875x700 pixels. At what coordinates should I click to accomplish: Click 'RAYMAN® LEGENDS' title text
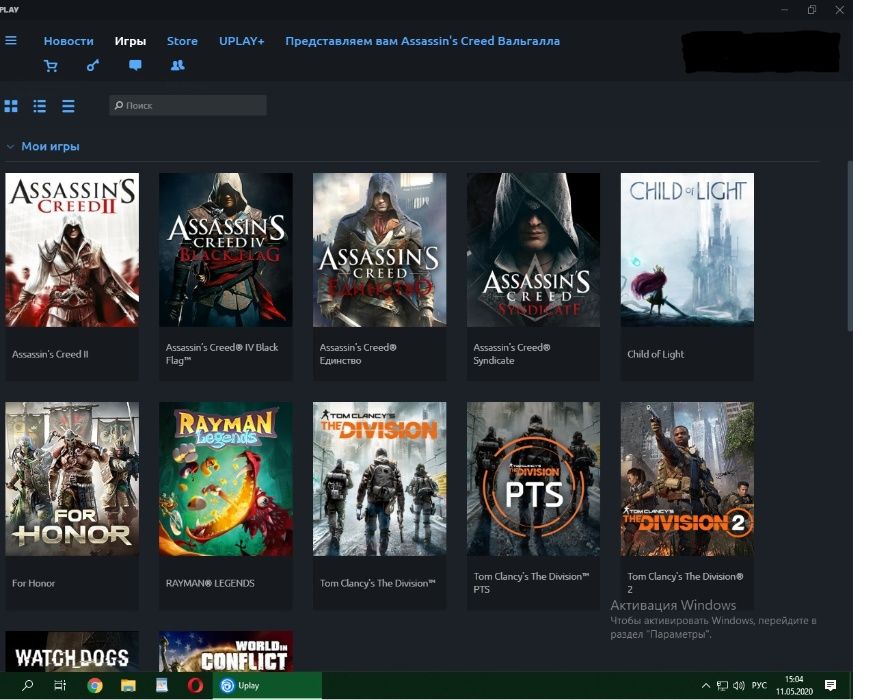coord(210,583)
